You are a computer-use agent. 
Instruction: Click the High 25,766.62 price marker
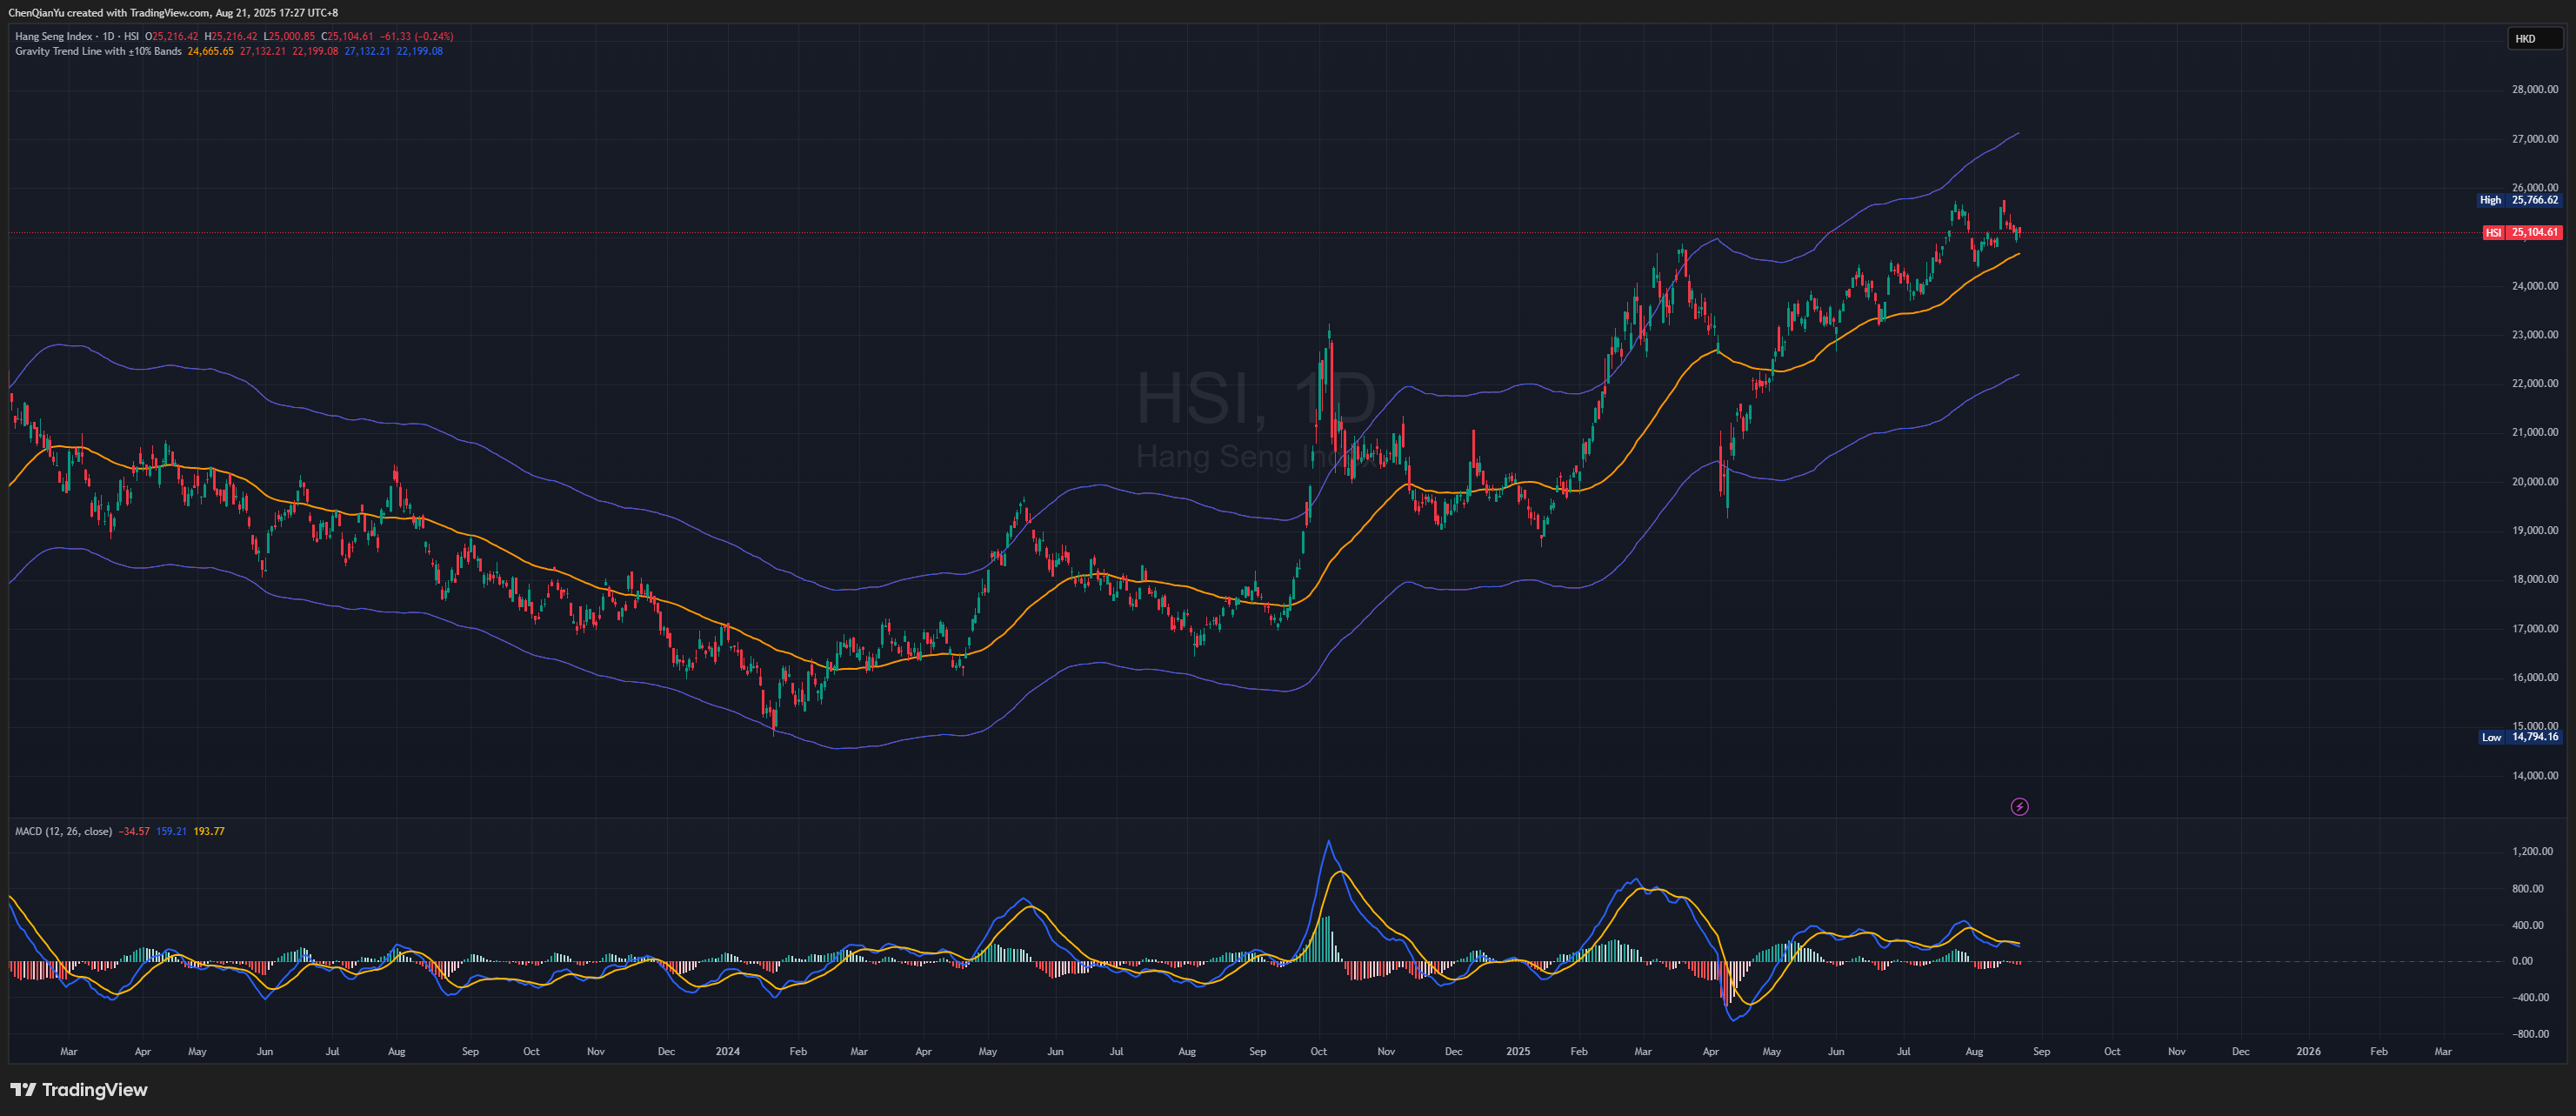pos(2519,200)
